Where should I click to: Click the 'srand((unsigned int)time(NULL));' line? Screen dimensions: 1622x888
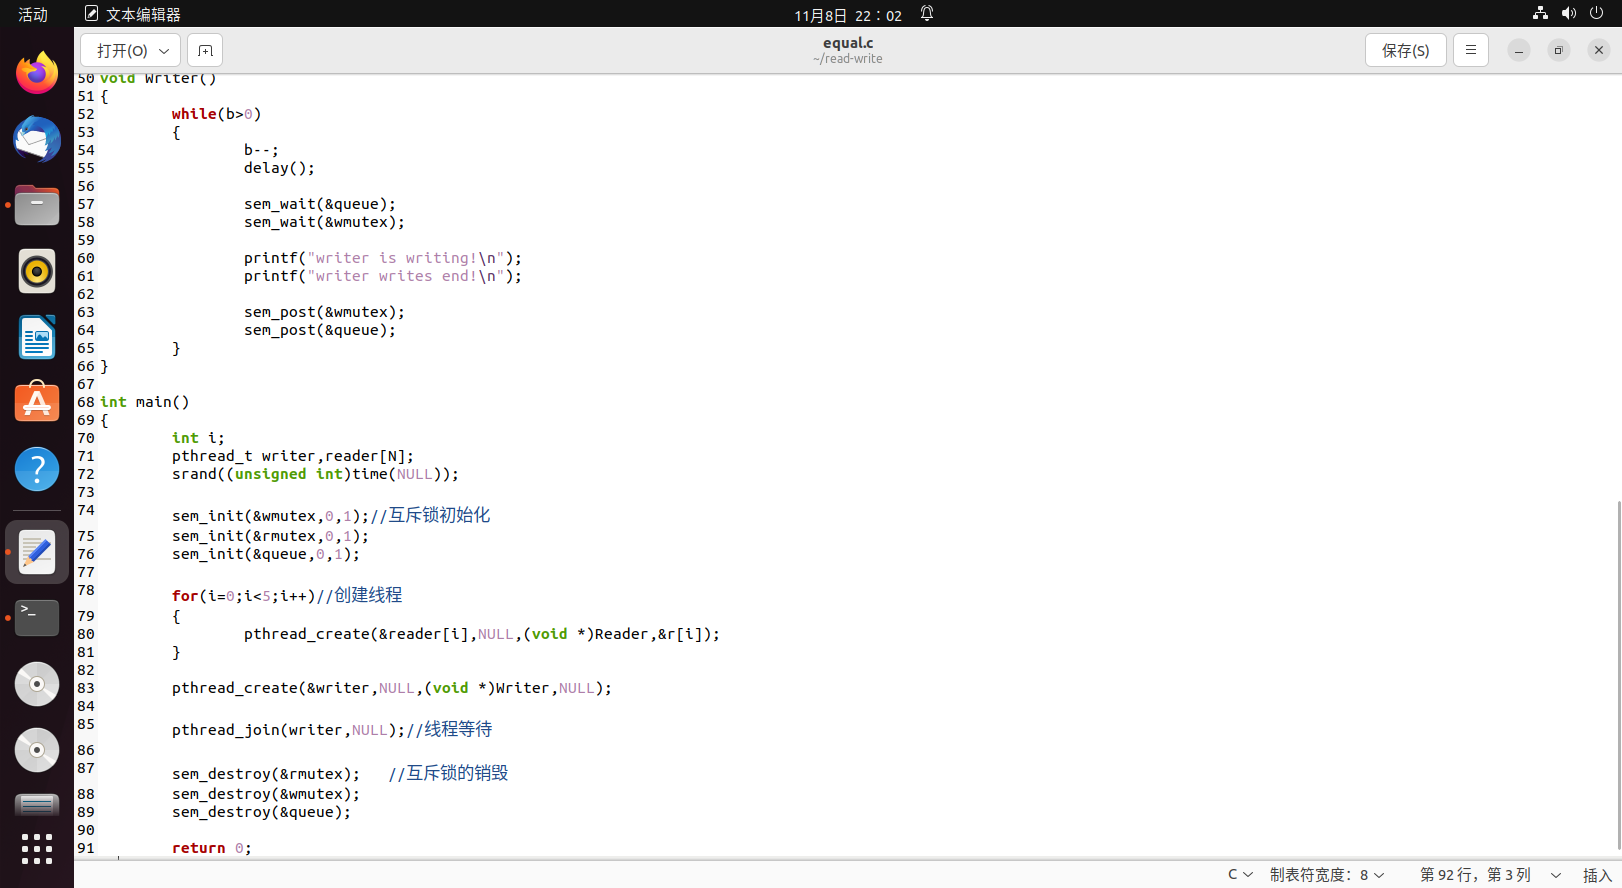[x=315, y=474]
